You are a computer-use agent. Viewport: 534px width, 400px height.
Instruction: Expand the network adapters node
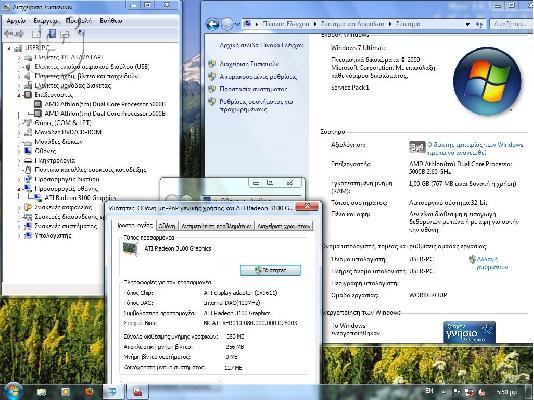[x=19, y=179]
